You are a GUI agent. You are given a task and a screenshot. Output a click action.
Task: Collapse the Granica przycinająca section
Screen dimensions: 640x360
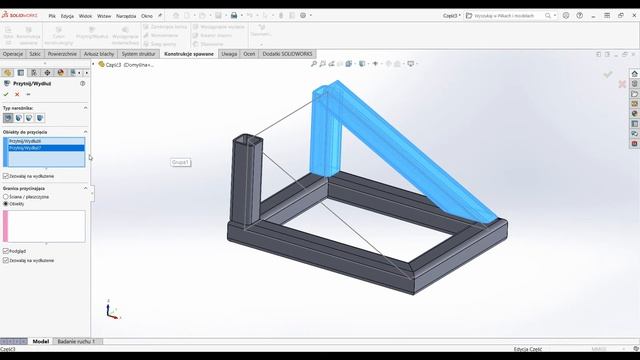[85, 188]
